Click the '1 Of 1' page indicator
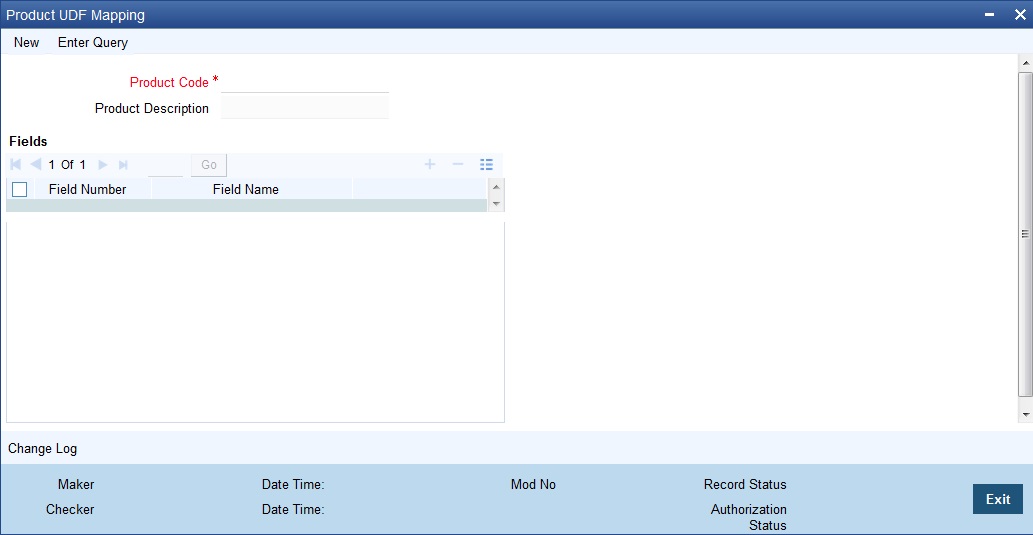 [x=67, y=165]
